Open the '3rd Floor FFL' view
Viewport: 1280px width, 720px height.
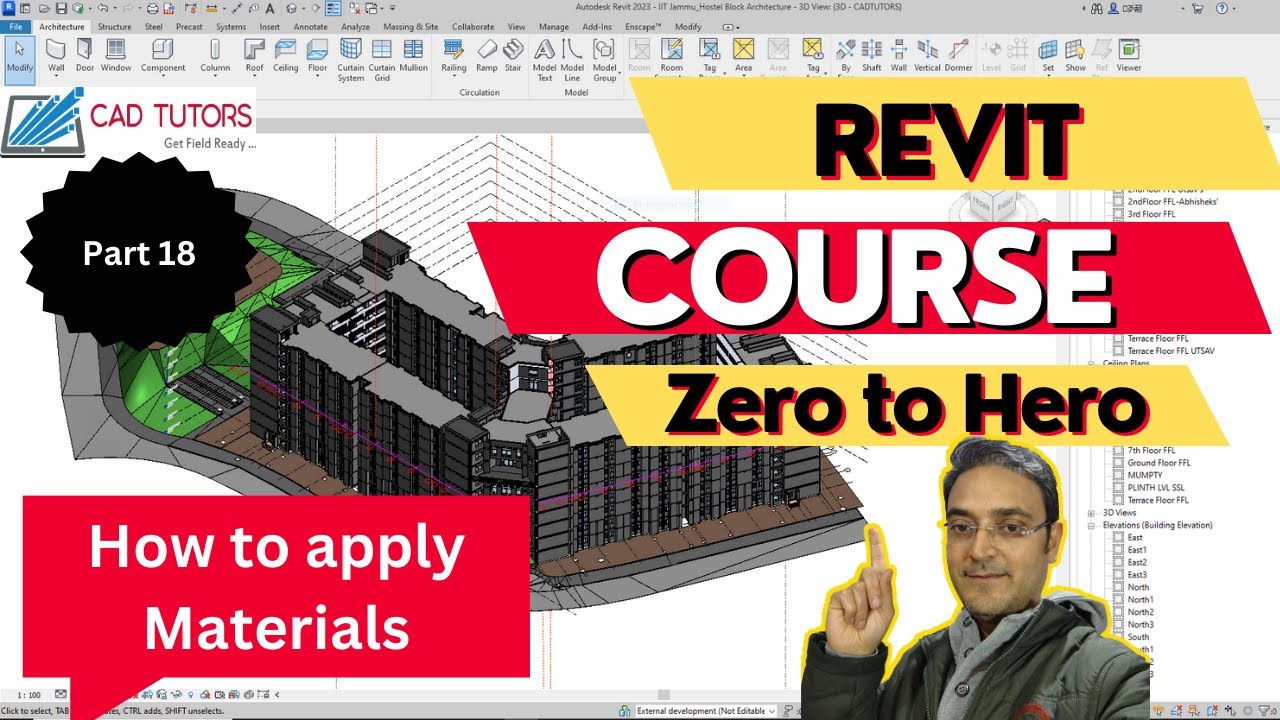coord(1151,214)
